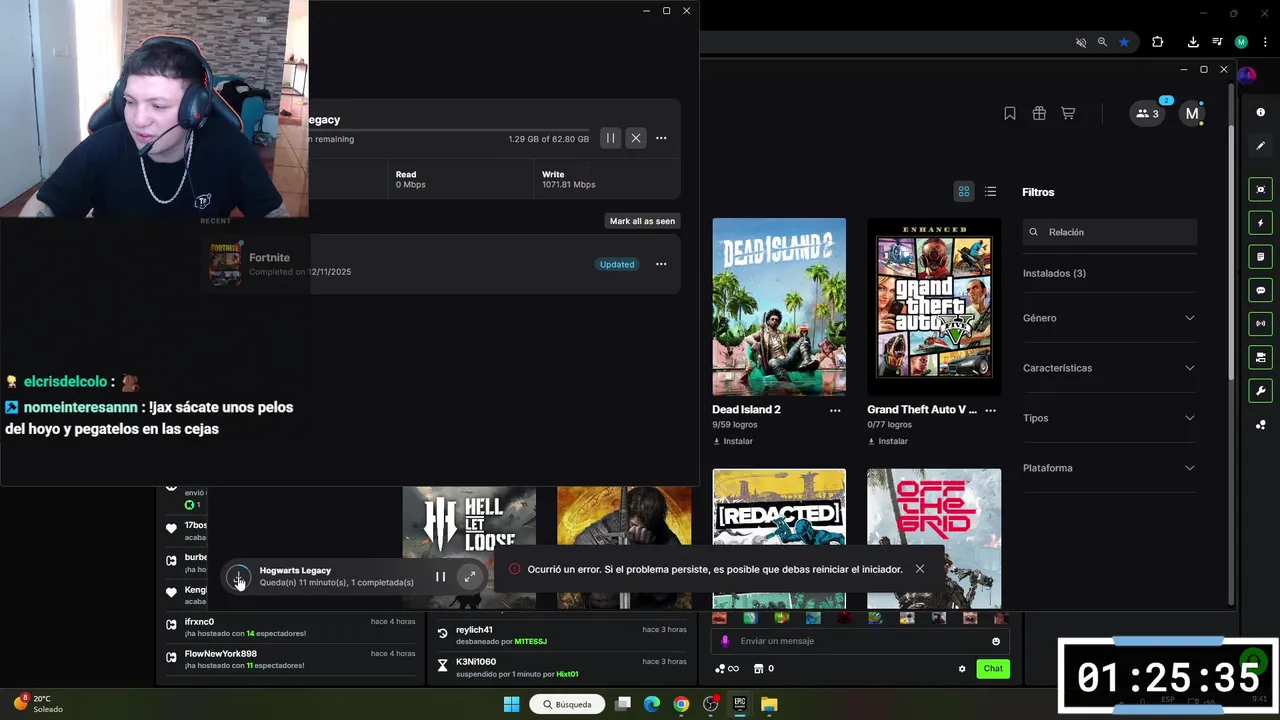Open File Explorer from the taskbar
The image size is (1280, 720).
coord(769,704)
